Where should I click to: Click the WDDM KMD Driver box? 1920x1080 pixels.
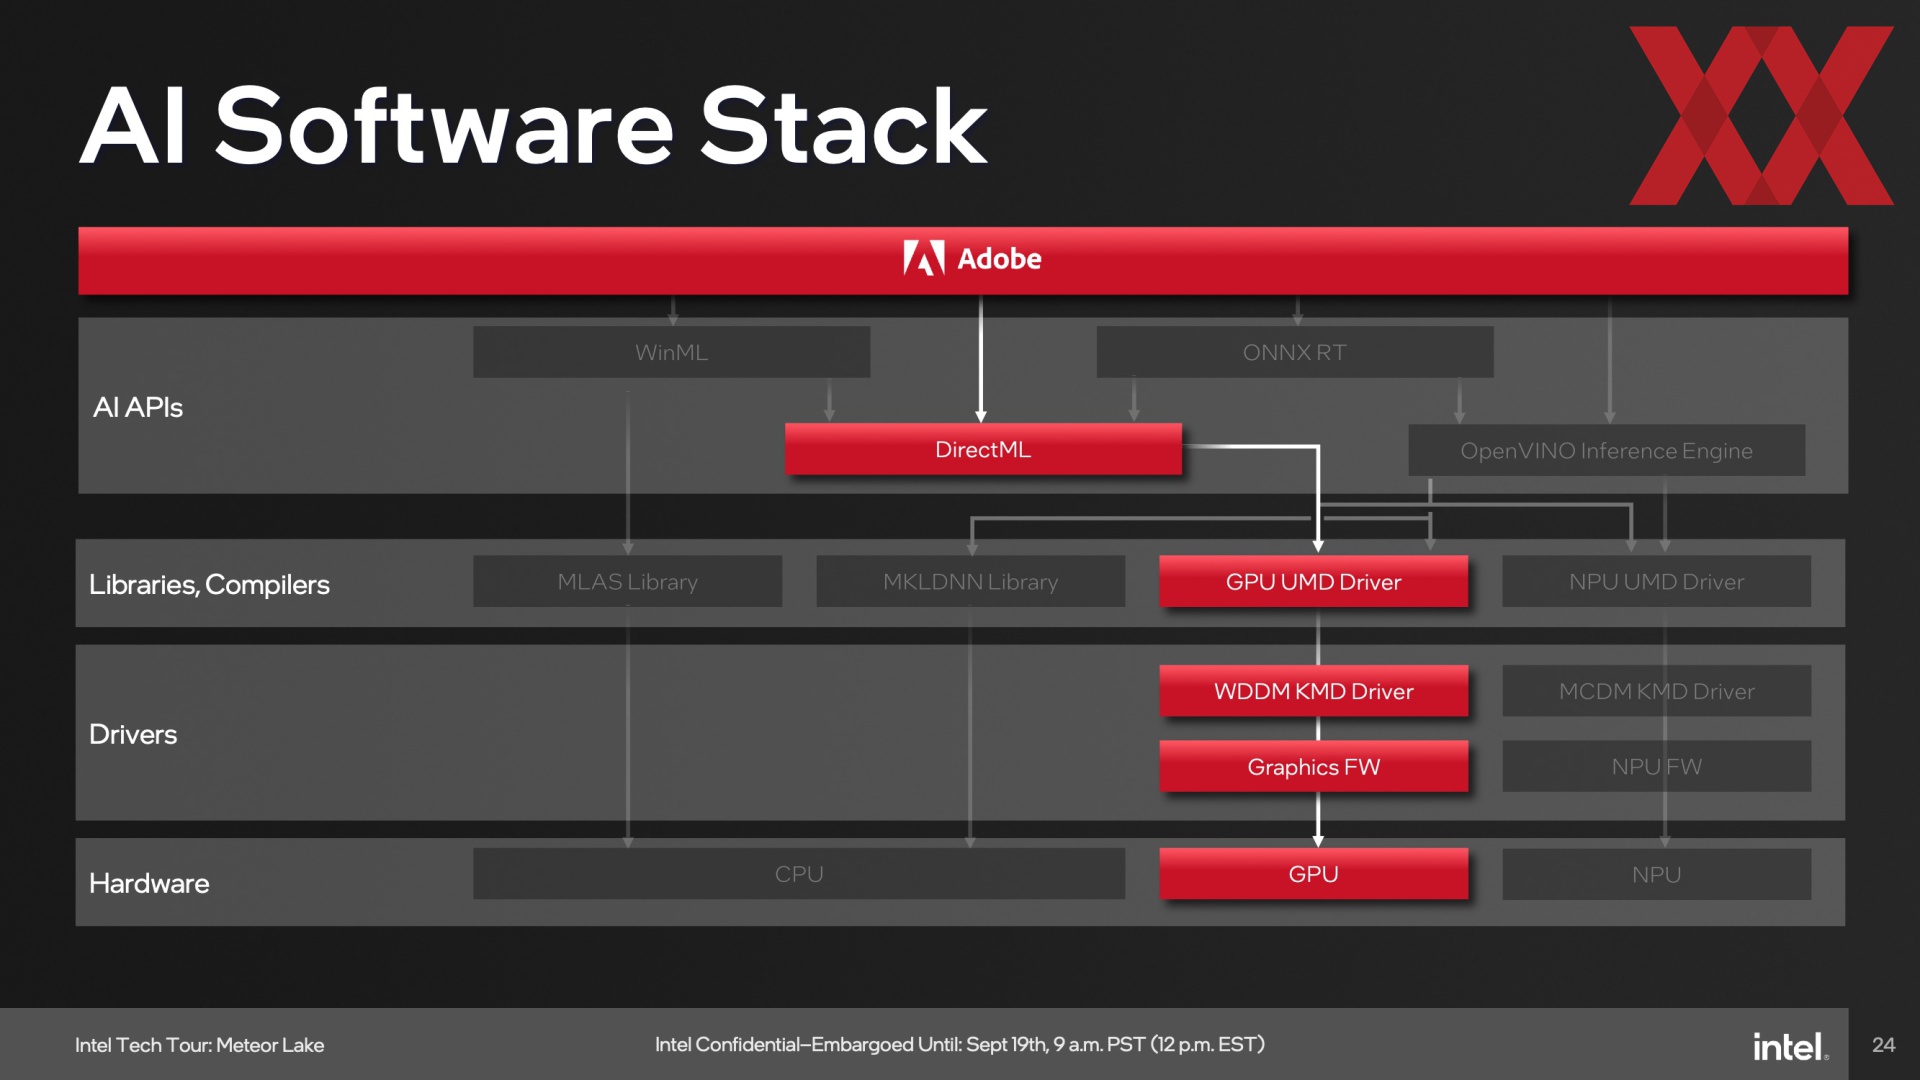[1313, 691]
